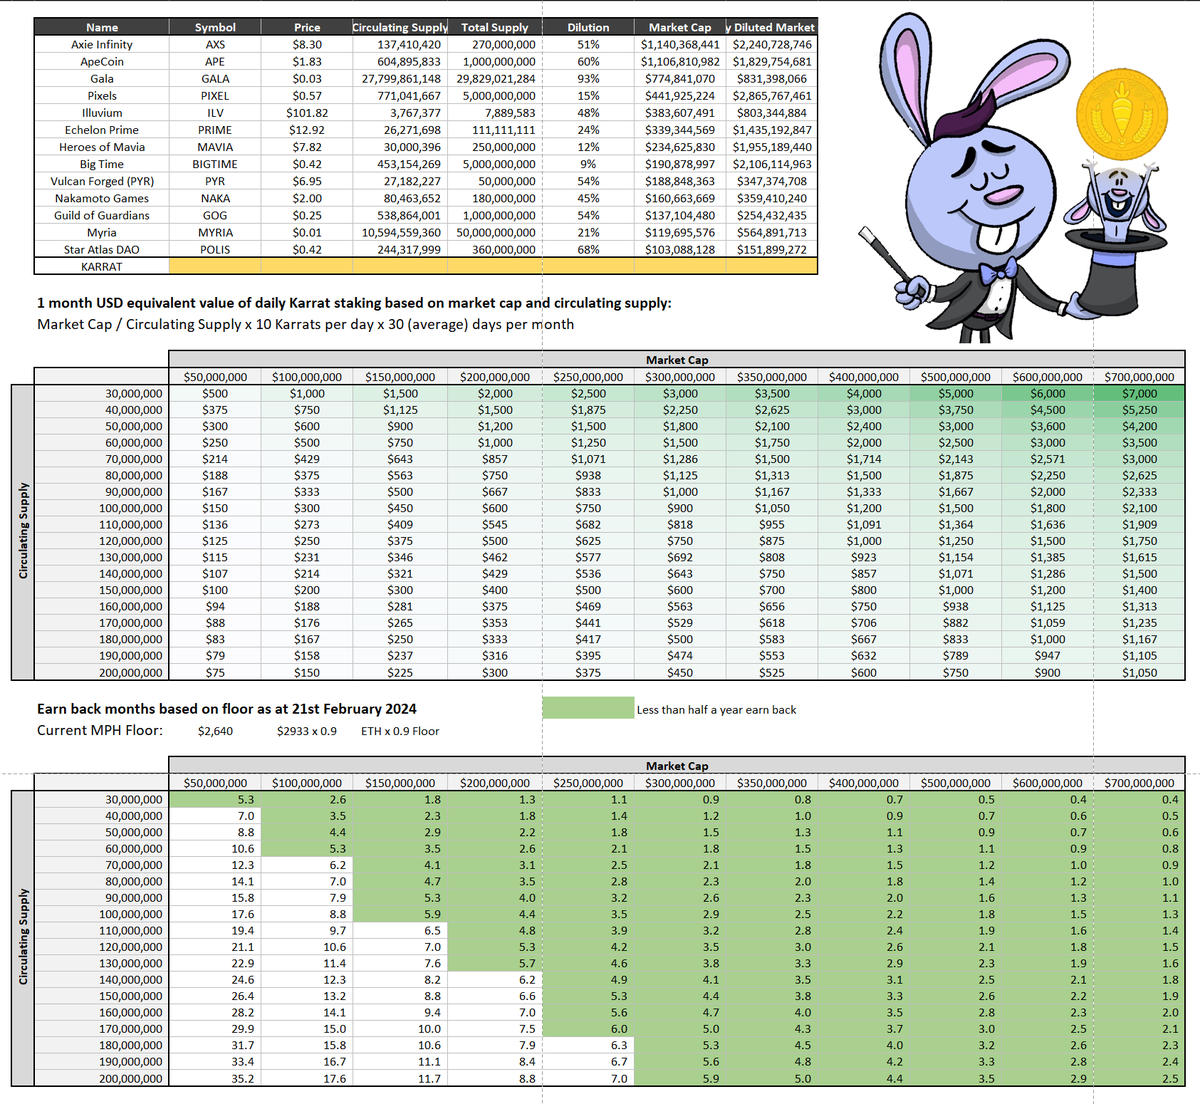The image size is (1200, 1104).
Task: Click the 'Nakamoto Games' cell
Action: (x=102, y=198)
